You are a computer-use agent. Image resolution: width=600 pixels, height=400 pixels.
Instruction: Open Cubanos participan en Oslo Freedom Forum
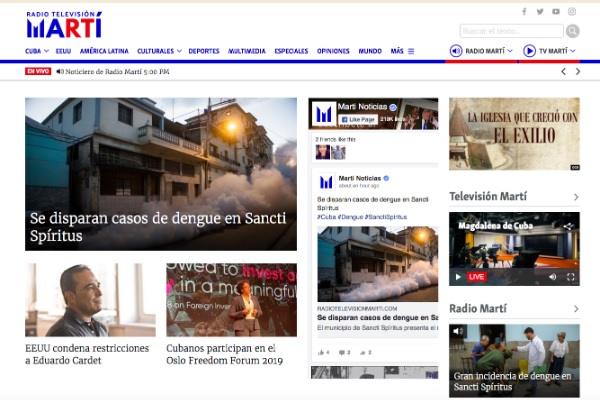224,354
